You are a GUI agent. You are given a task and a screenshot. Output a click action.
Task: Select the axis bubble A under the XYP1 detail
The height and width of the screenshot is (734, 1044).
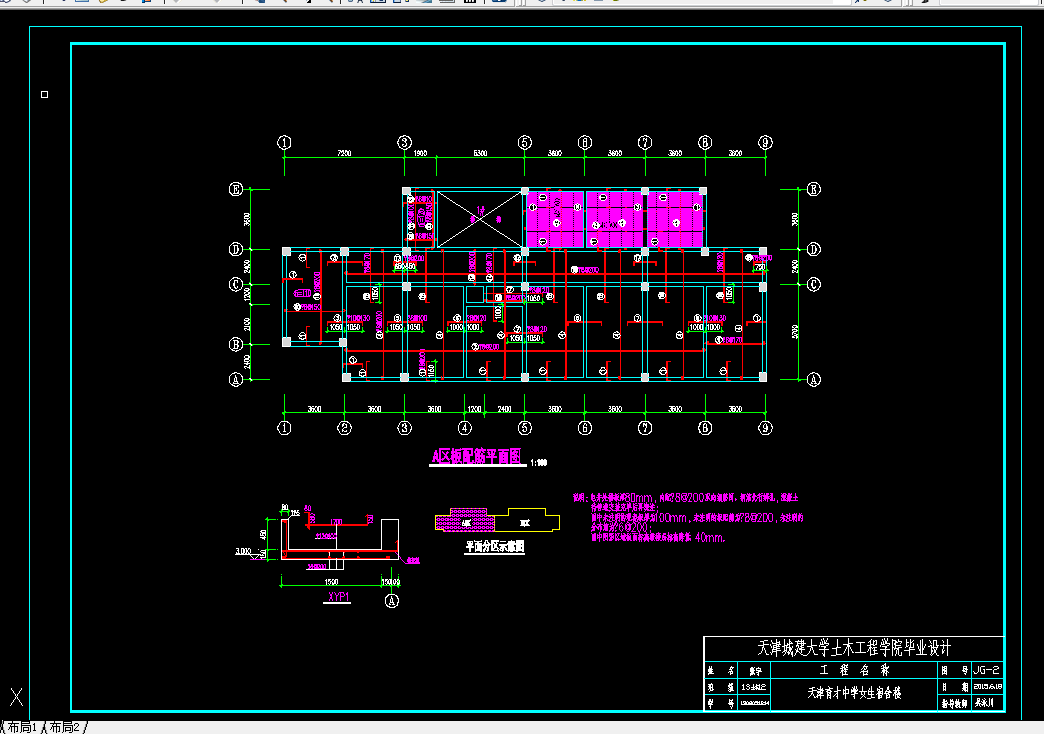[392, 601]
